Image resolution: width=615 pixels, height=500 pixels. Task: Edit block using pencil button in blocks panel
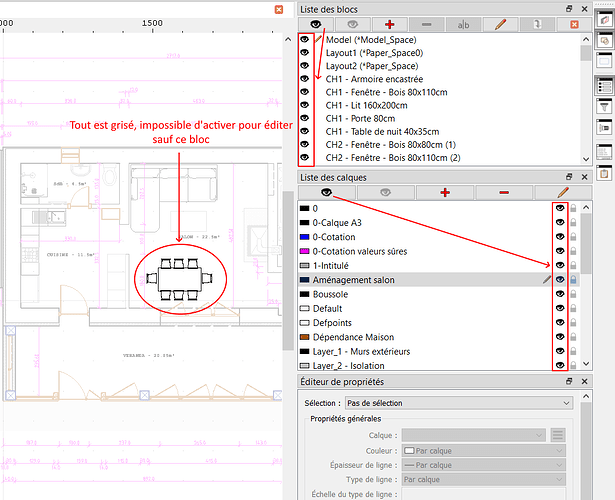click(500, 24)
